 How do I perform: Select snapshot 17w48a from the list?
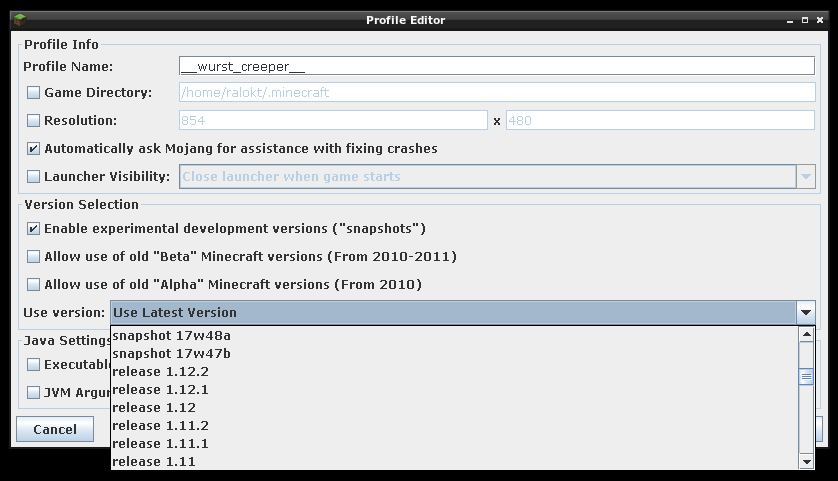[172, 335]
